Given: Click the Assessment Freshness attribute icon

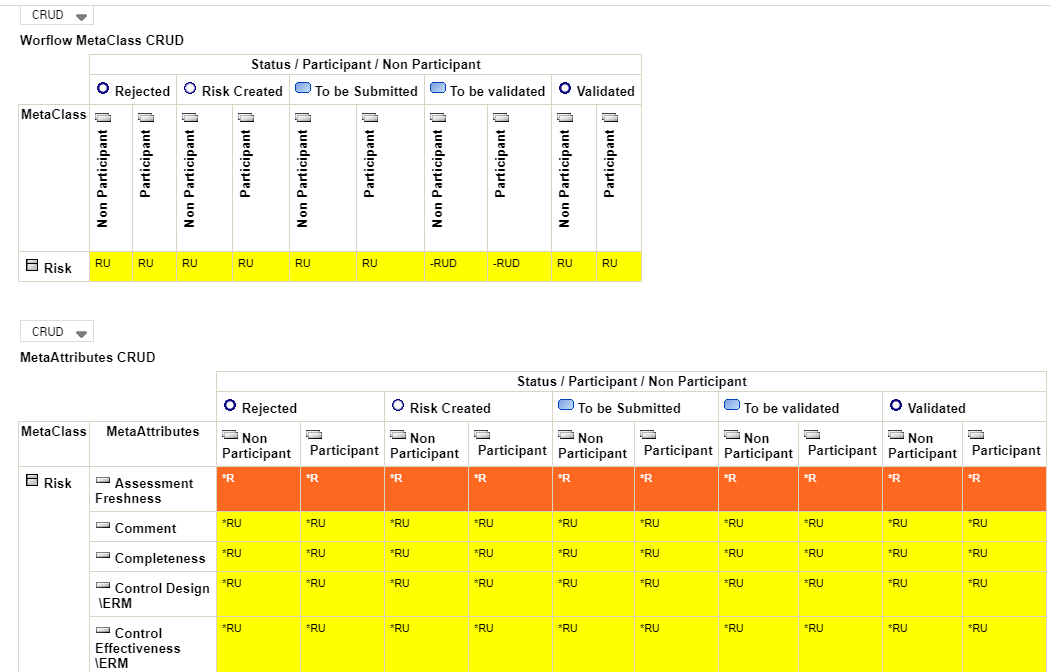Looking at the screenshot, I should pyautogui.click(x=103, y=482).
